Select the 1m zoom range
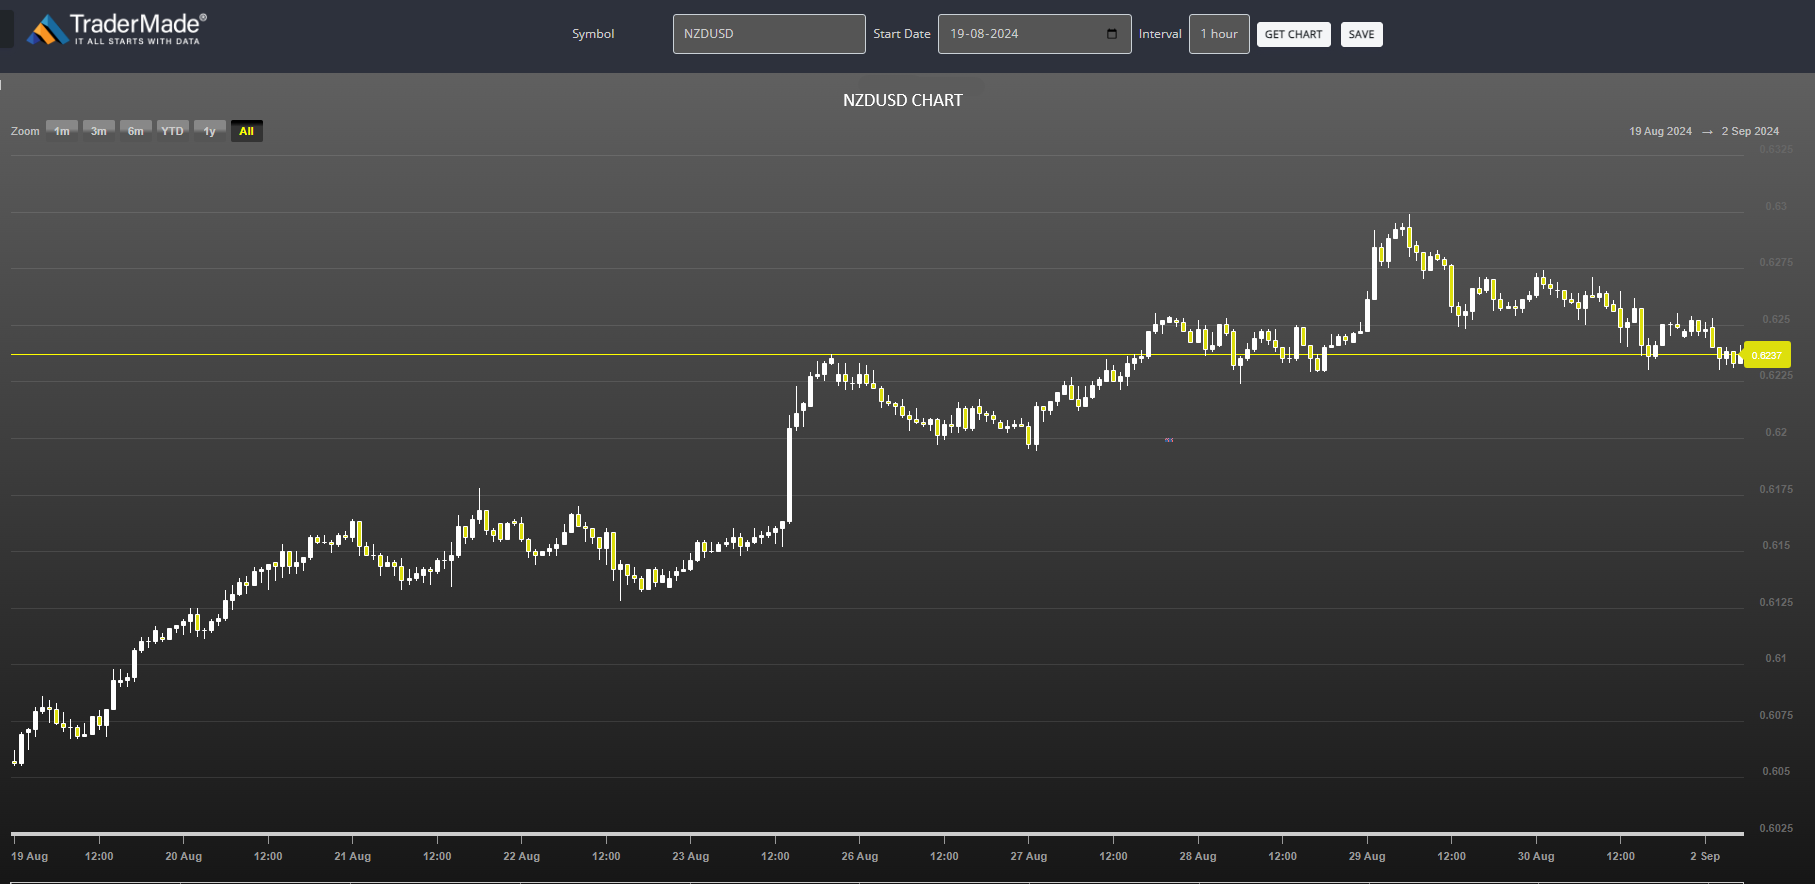This screenshot has height=884, width=1815. pos(62,131)
